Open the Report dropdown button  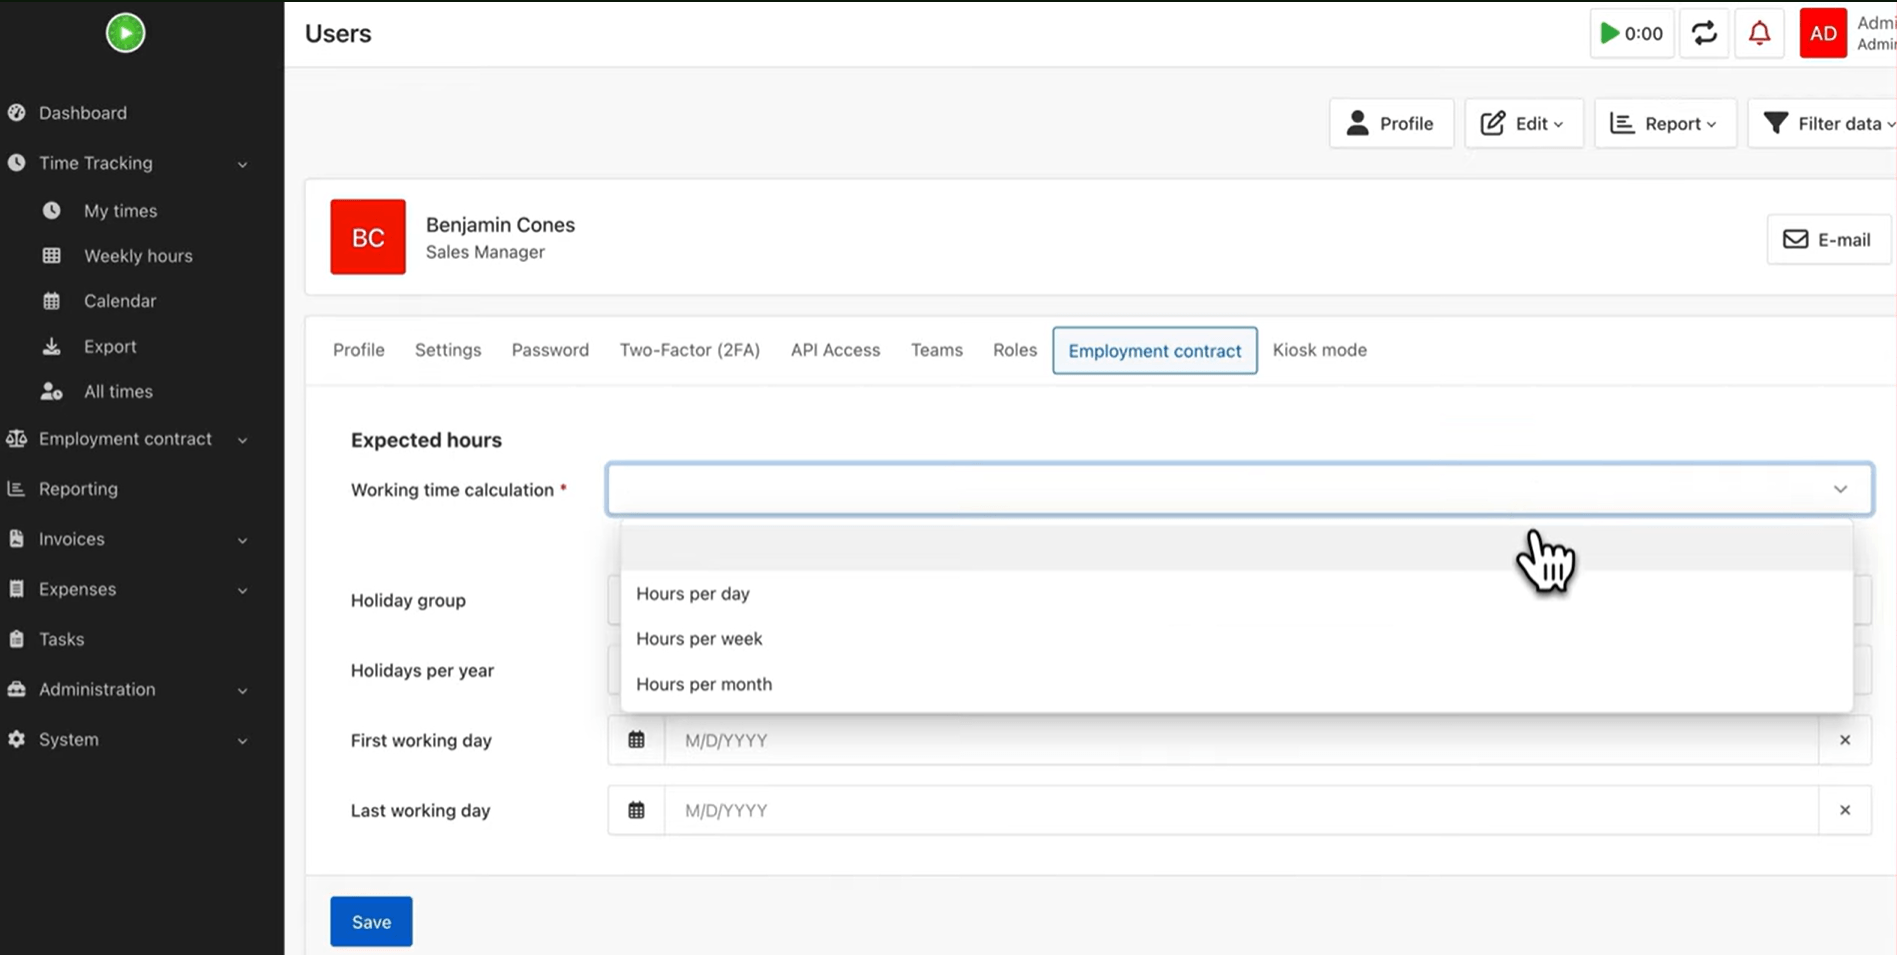coord(1665,123)
